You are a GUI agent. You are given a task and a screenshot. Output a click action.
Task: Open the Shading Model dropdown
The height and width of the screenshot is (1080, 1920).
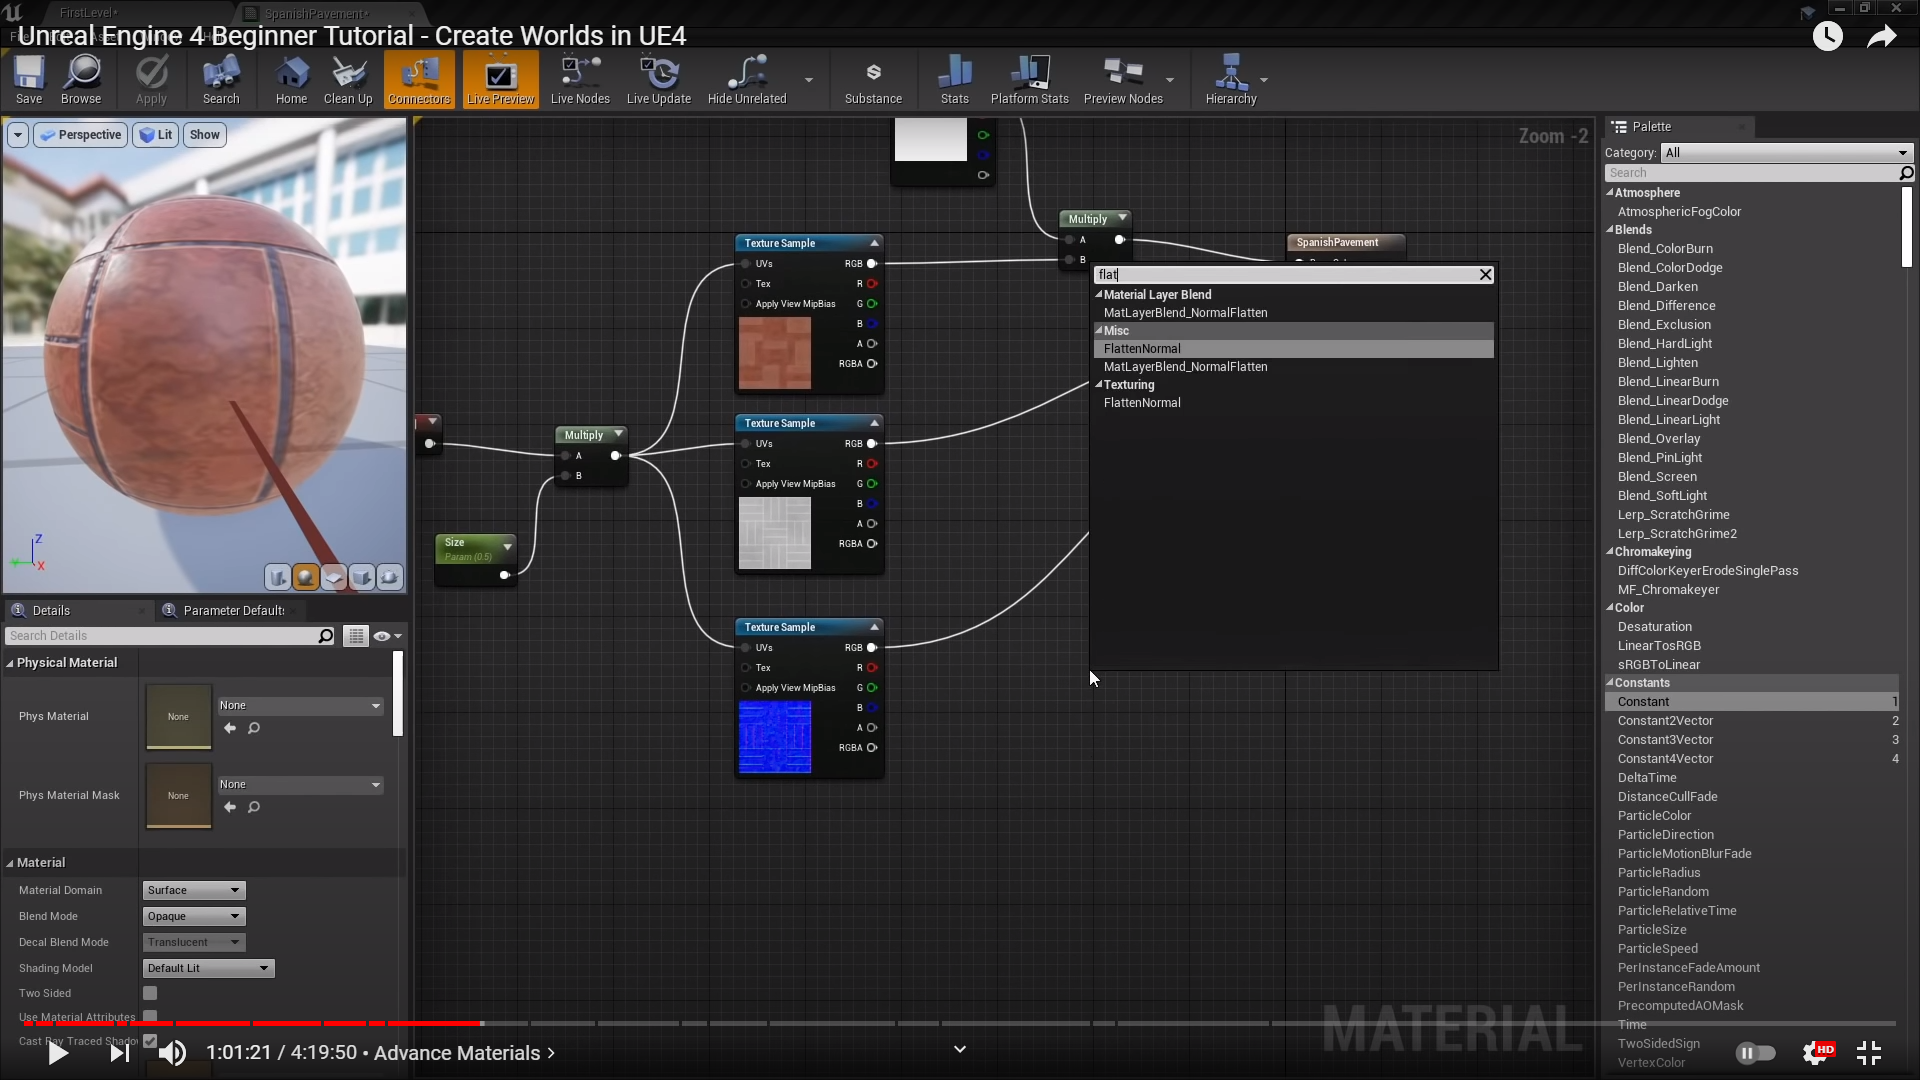click(x=208, y=968)
